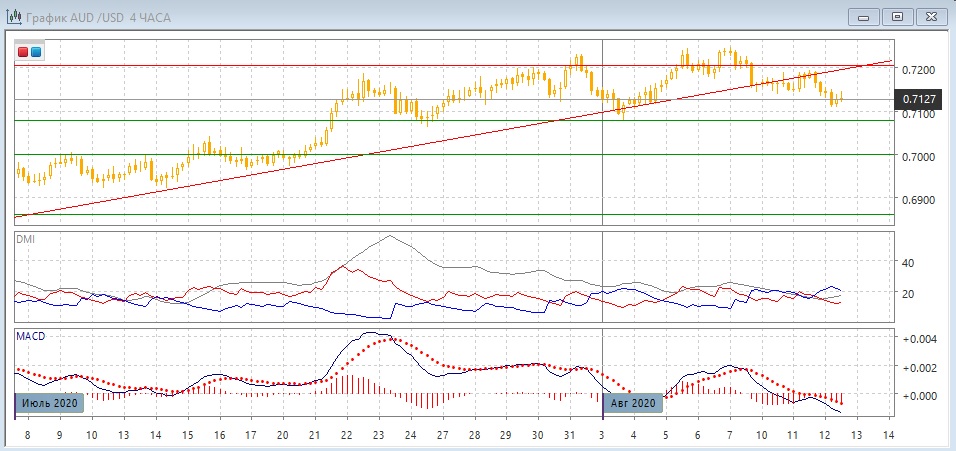The width and height of the screenshot is (956, 451).
Task: Close the AUD/USD chart window
Action: (930, 16)
